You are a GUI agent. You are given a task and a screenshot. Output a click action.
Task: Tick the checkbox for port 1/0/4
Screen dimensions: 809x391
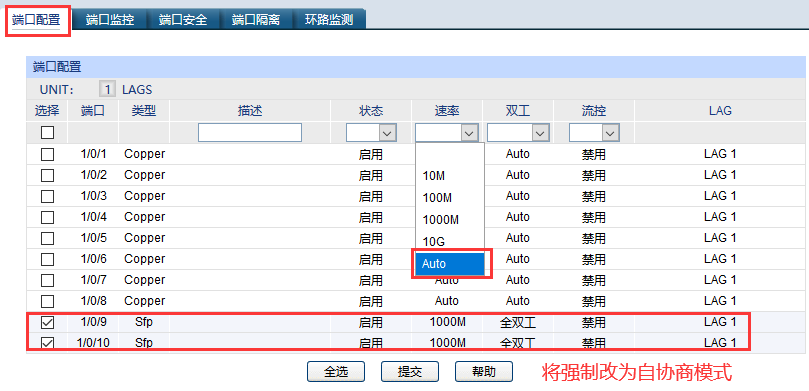coord(47,217)
